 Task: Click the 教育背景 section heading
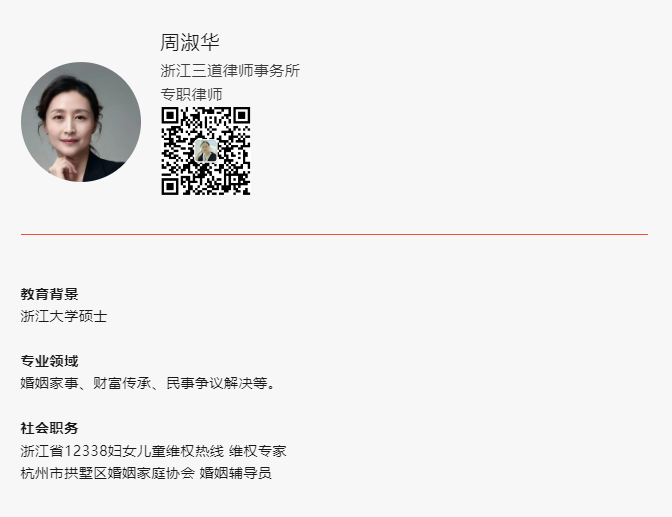[x=49, y=294]
